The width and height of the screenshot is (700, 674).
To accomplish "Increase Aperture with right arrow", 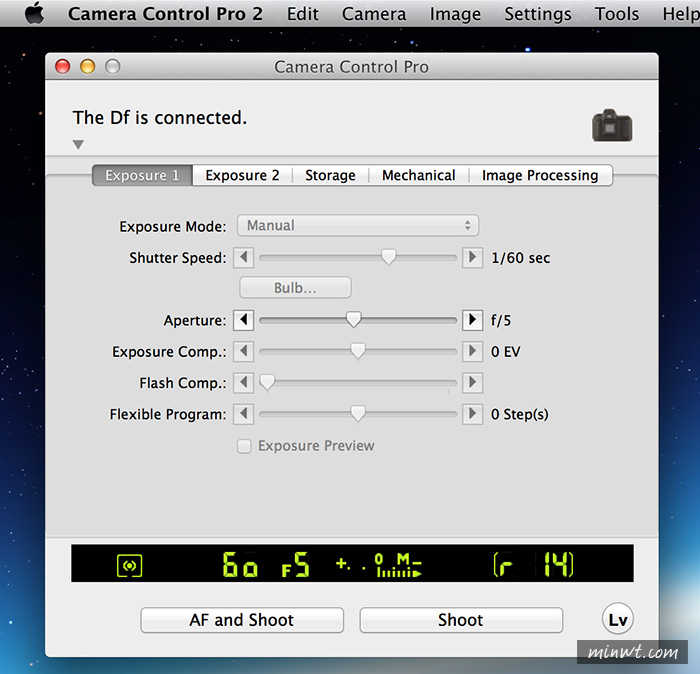I will tap(472, 320).
